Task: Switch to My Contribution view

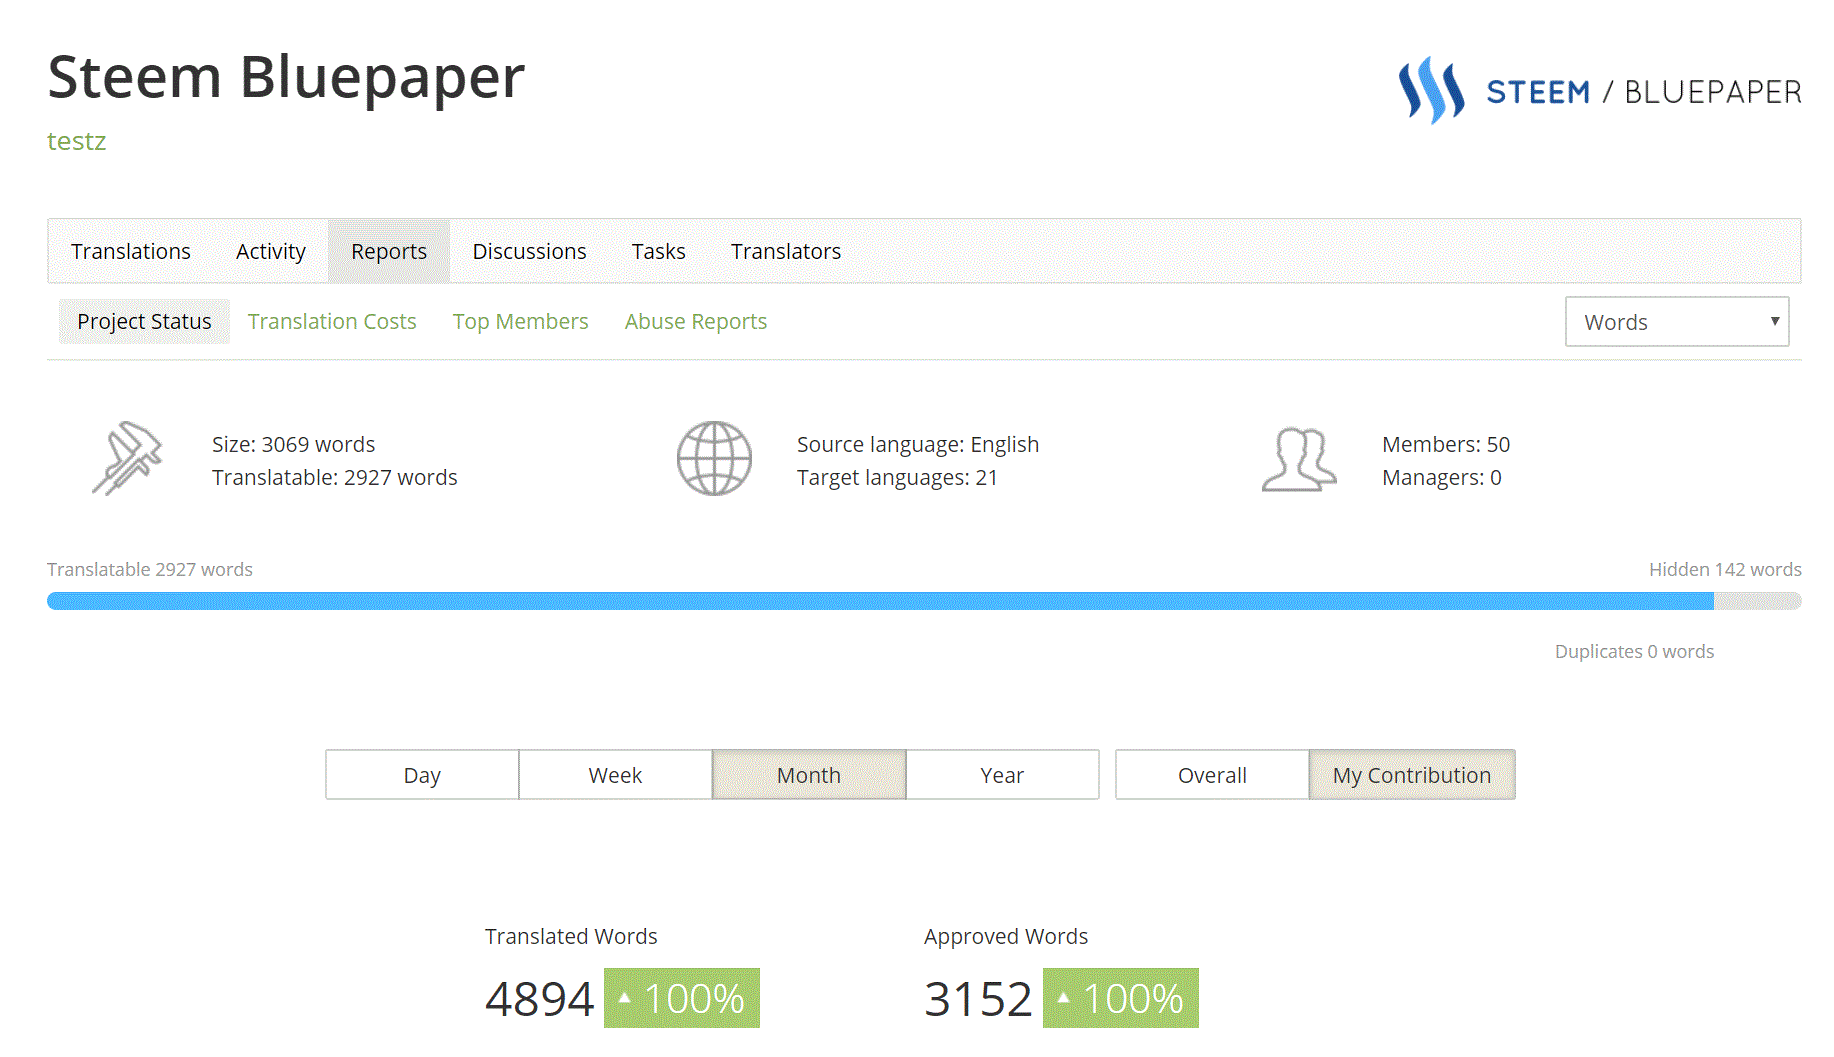Action: (x=1412, y=775)
